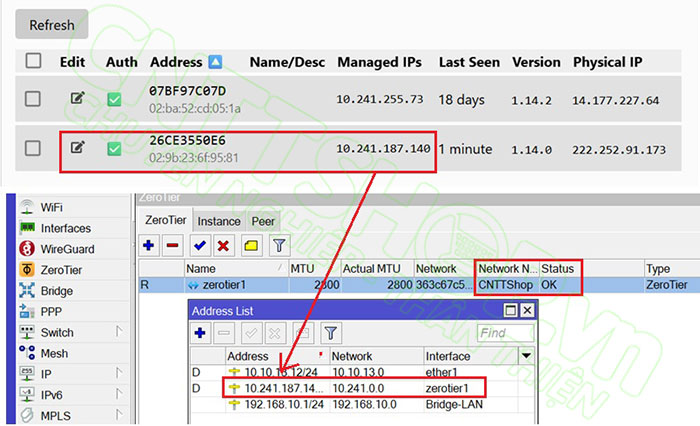Switch to the ZeroTier tab
The width and height of the screenshot is (700, 426).
165,220
